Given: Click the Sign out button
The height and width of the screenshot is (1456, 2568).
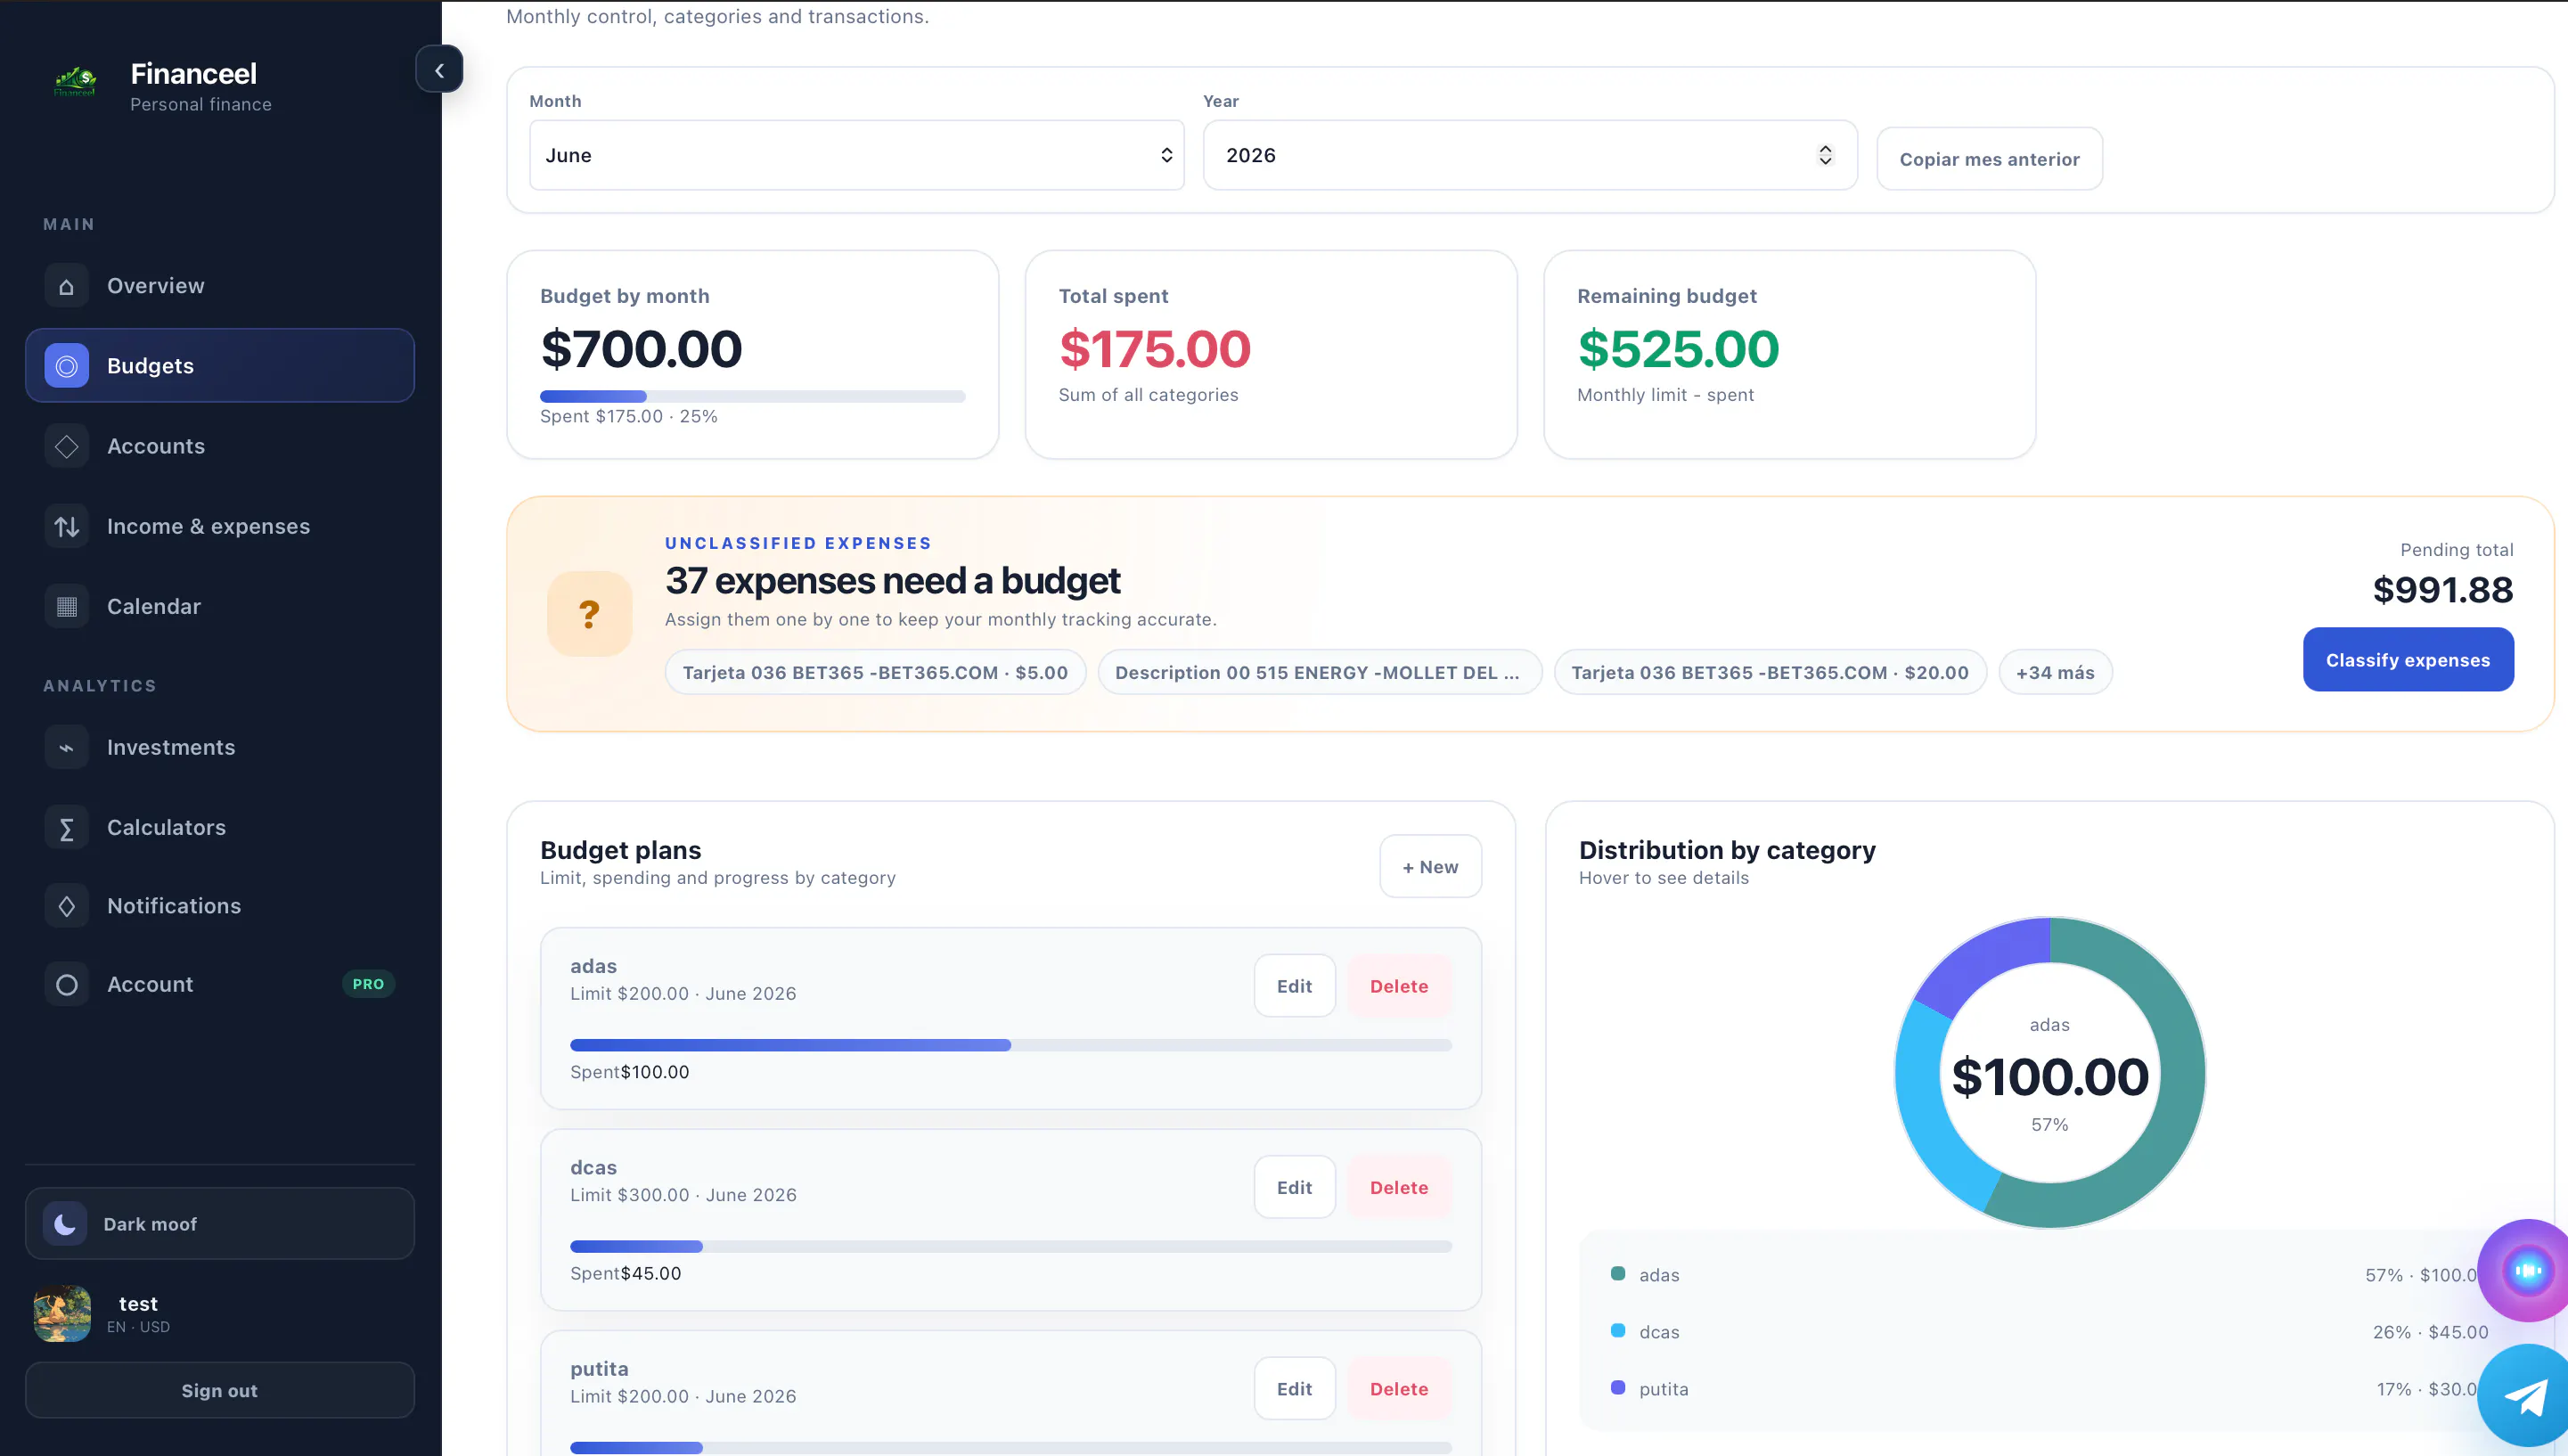Looking at the screenshot, I should 220,1391.
